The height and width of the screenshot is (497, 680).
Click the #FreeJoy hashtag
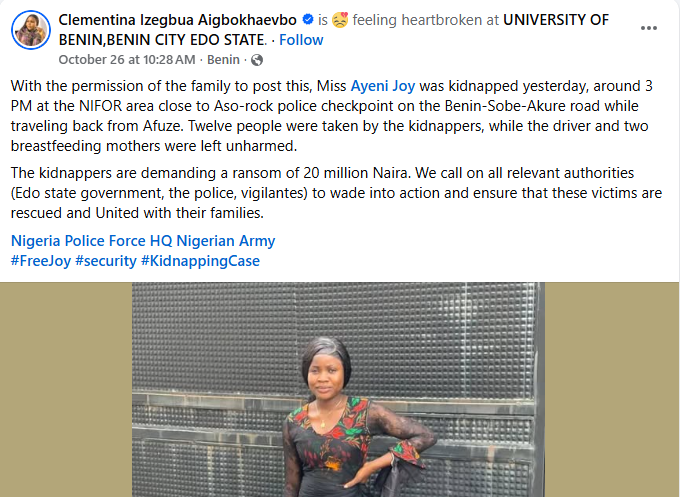[x=40, y=261]
